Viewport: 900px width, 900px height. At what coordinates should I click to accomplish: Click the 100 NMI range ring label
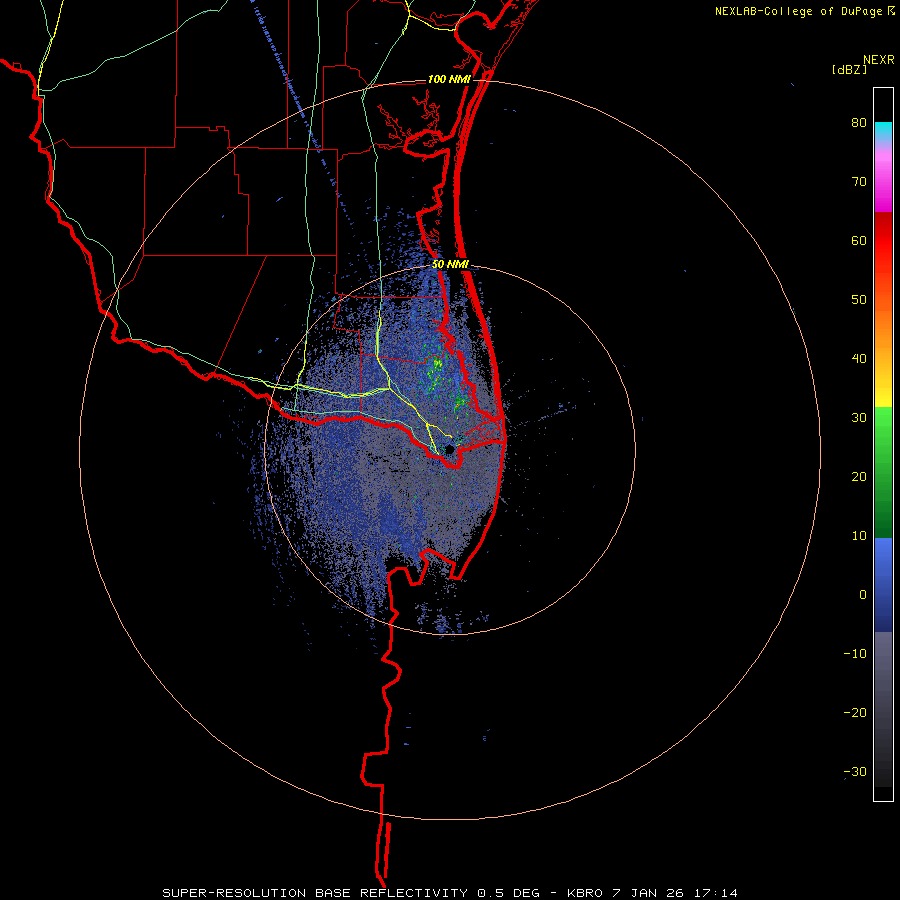[449, 79]
